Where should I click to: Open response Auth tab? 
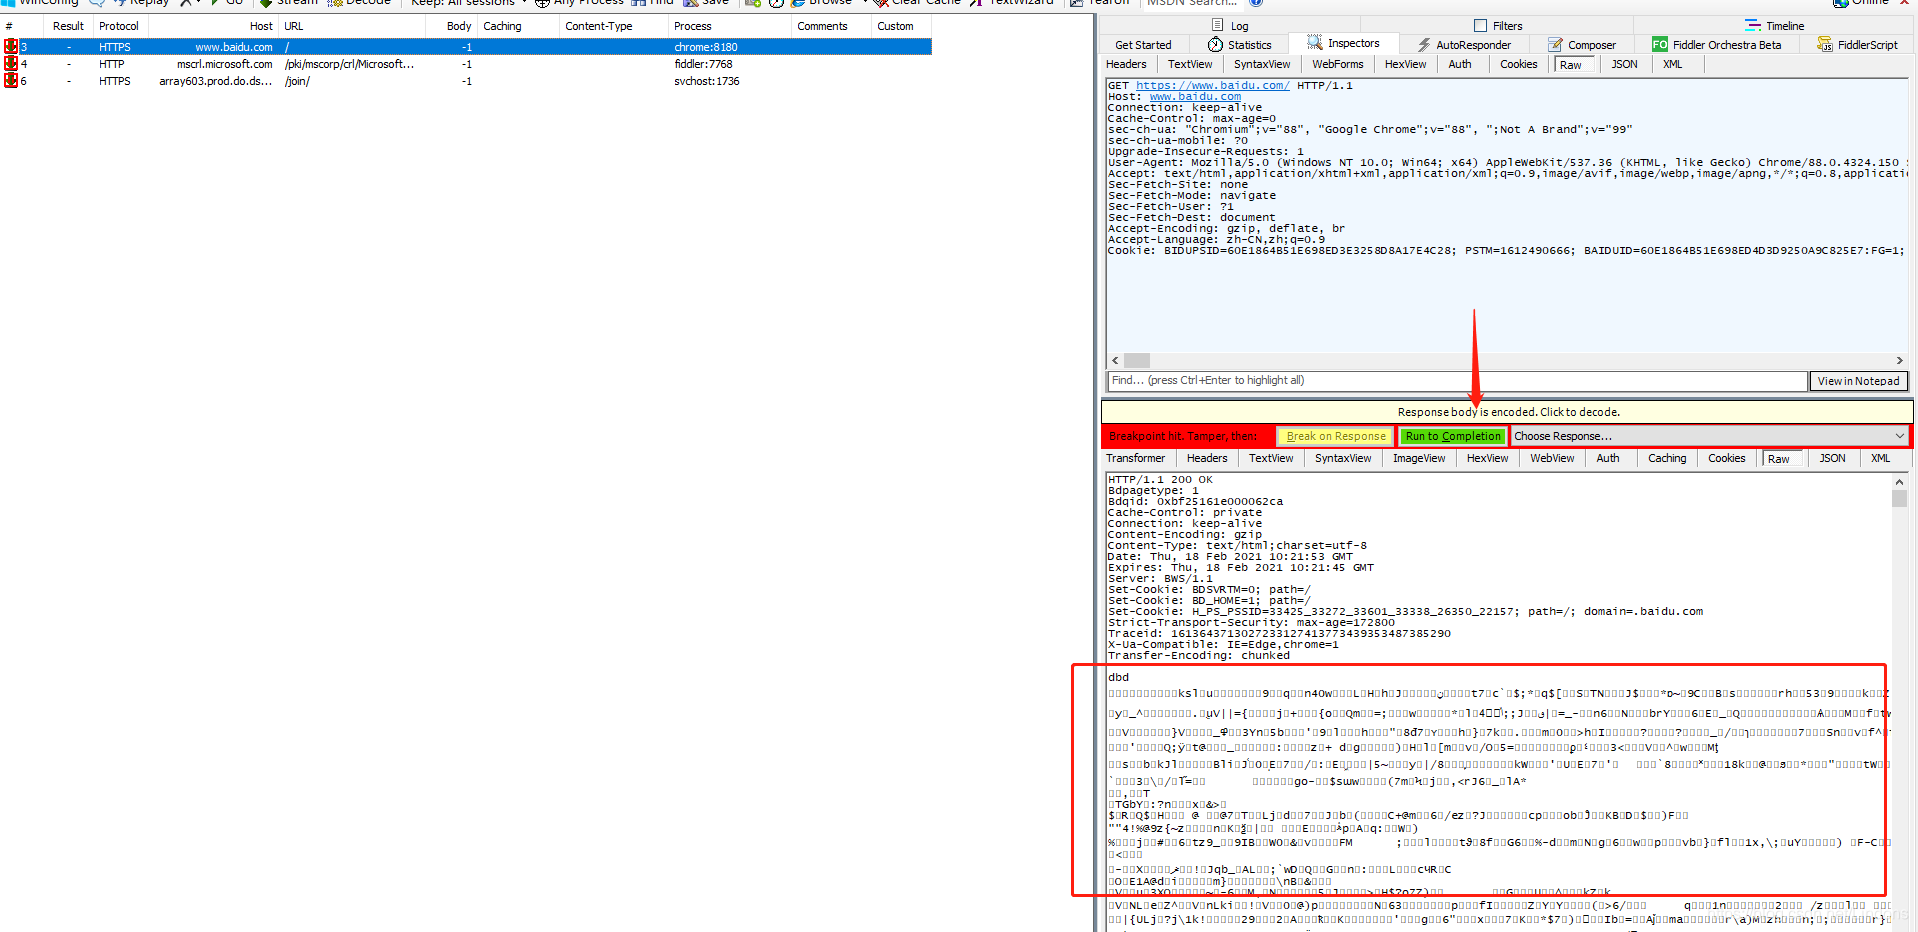pos(1608,458)
